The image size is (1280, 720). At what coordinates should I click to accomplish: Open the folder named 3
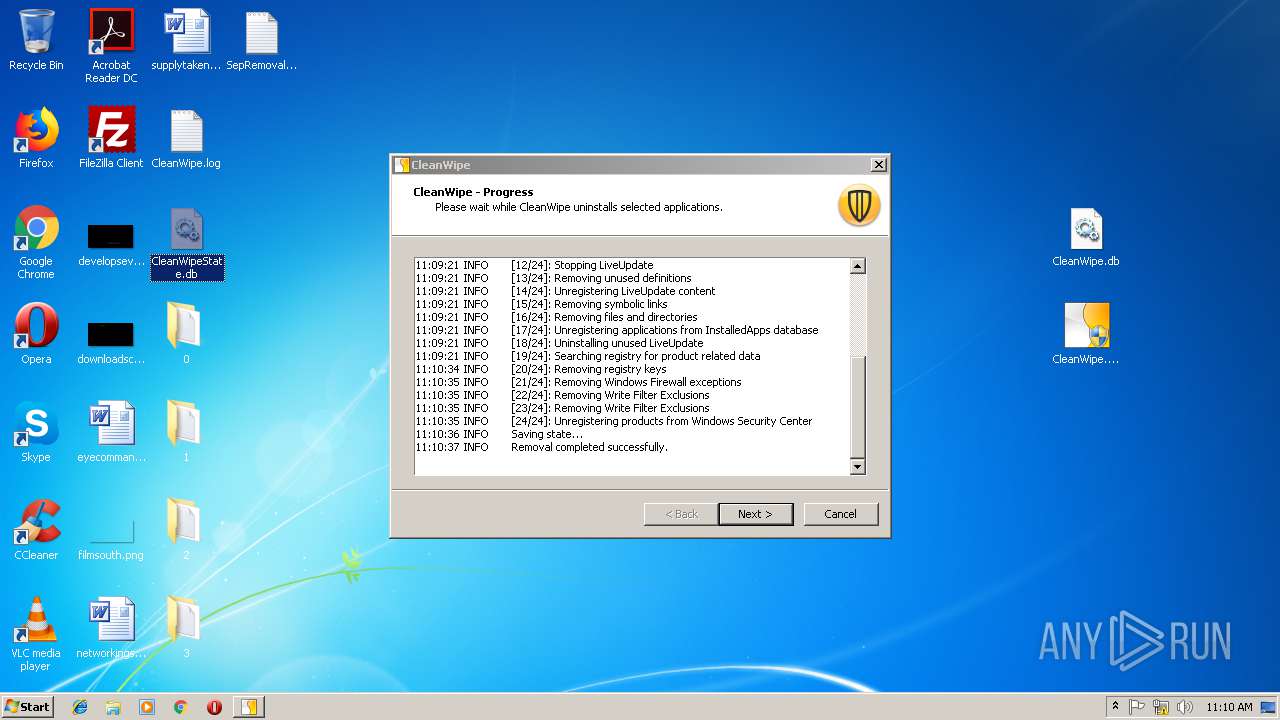click(185, 628)
